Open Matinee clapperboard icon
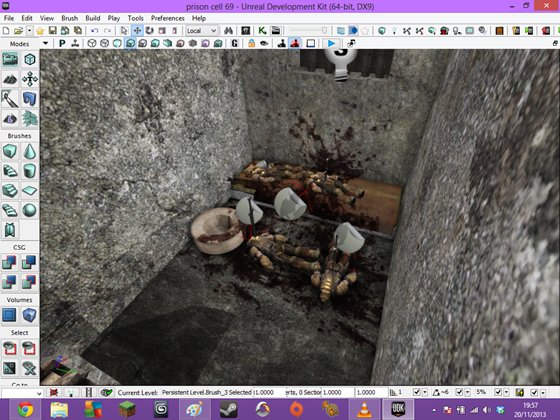Image resolution: width=560 pixels, height=420 pixels. pos(276,31)
